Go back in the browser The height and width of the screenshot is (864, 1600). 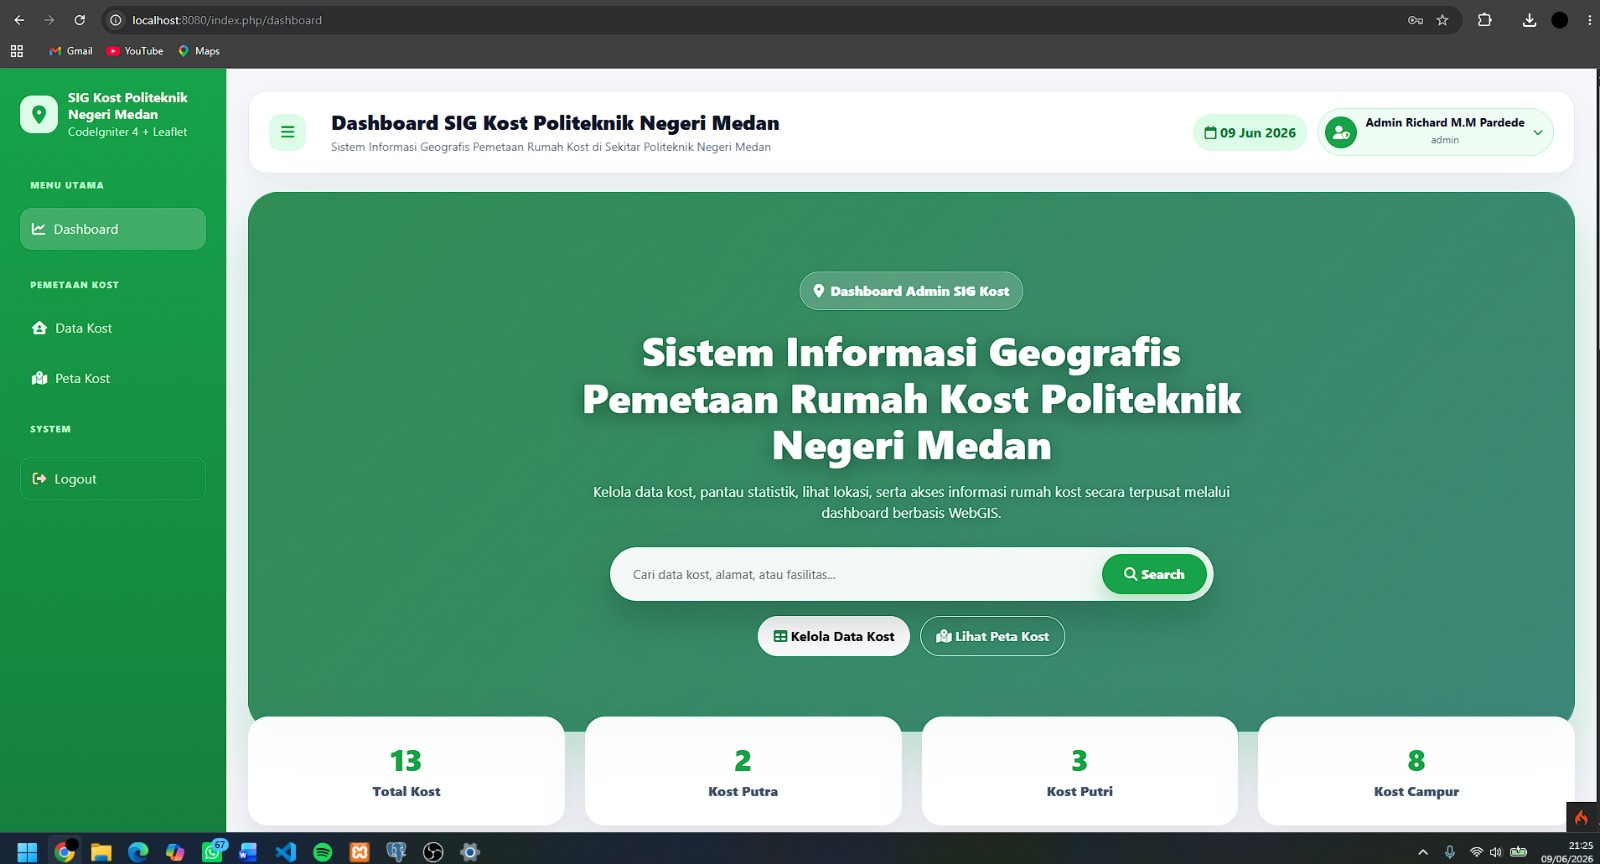point(19,20)
